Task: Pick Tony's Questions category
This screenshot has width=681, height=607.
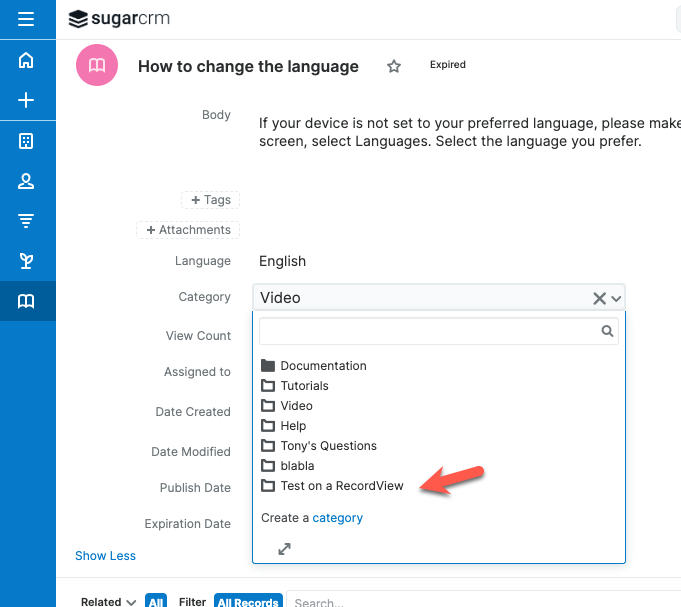Action: point(328,446)
